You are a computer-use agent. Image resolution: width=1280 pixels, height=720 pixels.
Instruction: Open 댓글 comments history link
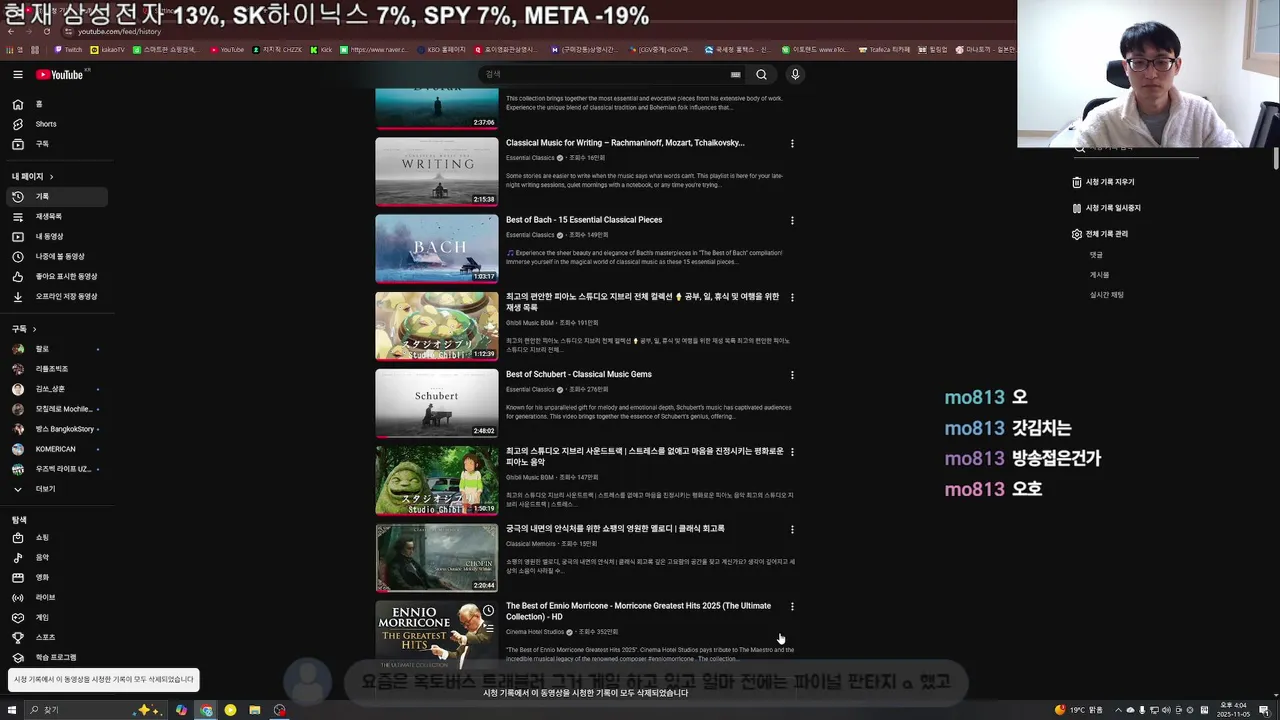[x=1096, y=255]
